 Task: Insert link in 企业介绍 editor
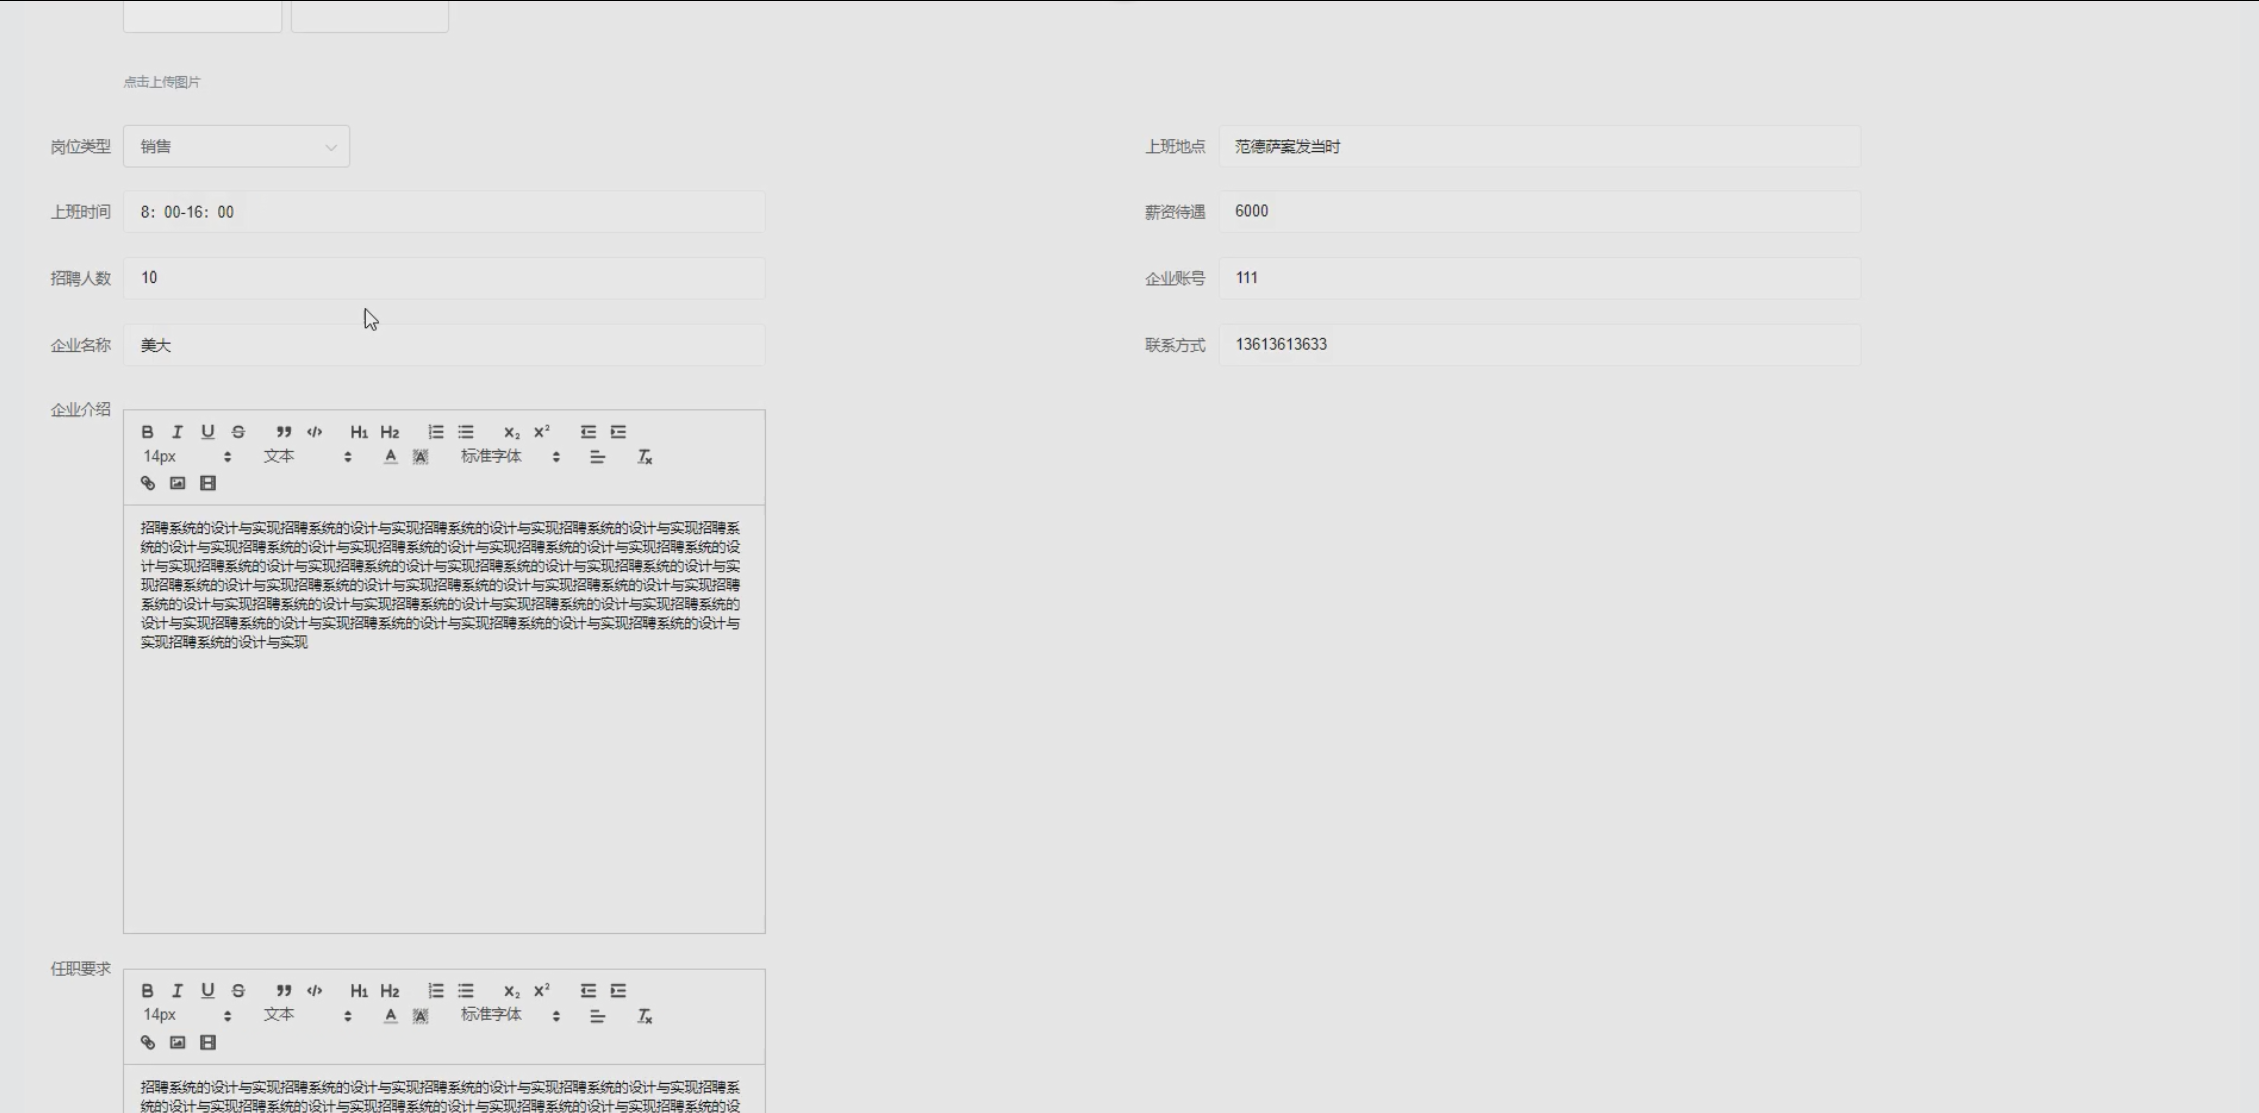tap(148, 483)
